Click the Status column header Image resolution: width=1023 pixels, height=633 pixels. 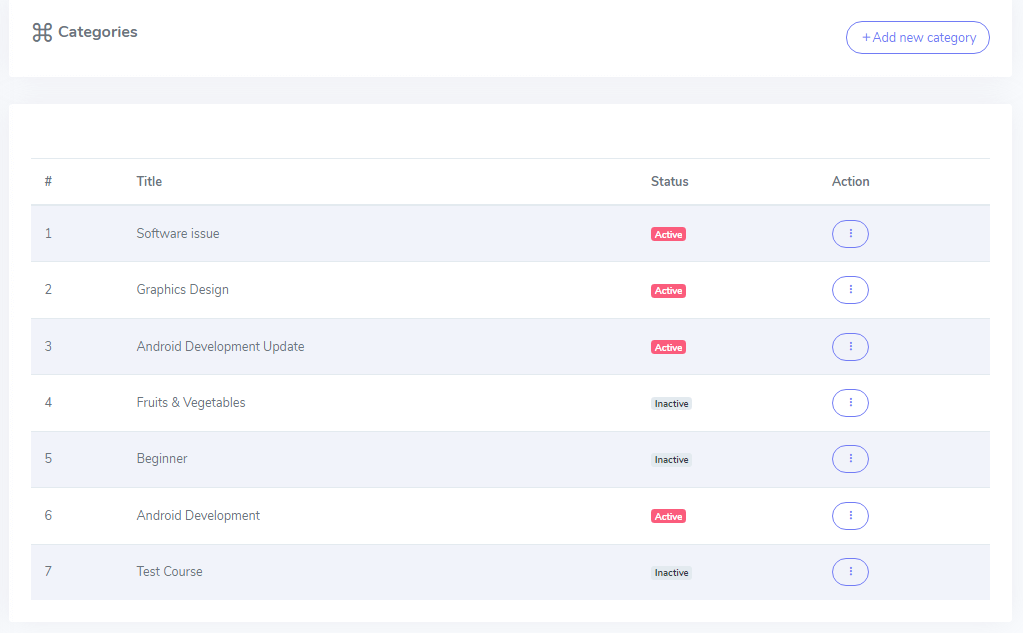[669, 182]
